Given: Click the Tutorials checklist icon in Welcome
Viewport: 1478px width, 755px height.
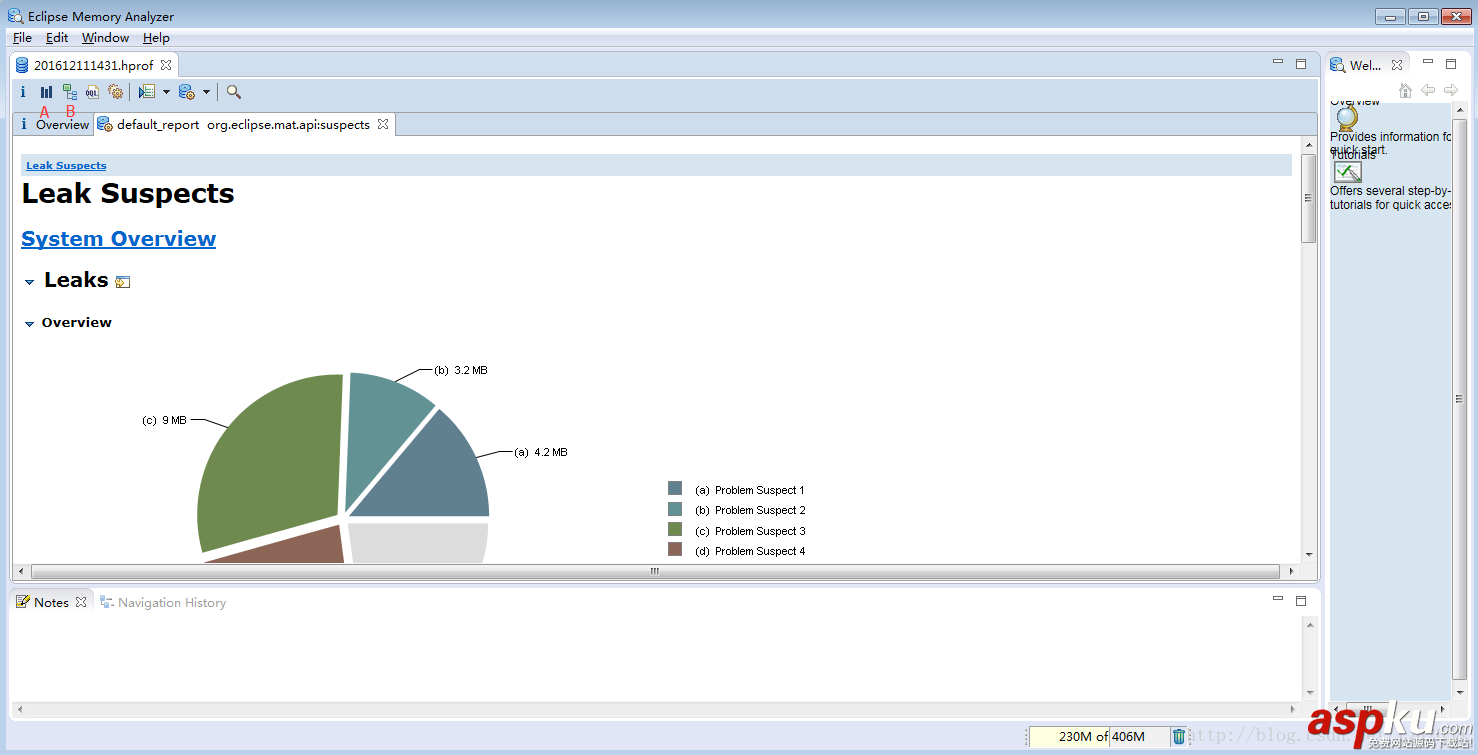Looking at the screenshot, I should click(1347, 172).
